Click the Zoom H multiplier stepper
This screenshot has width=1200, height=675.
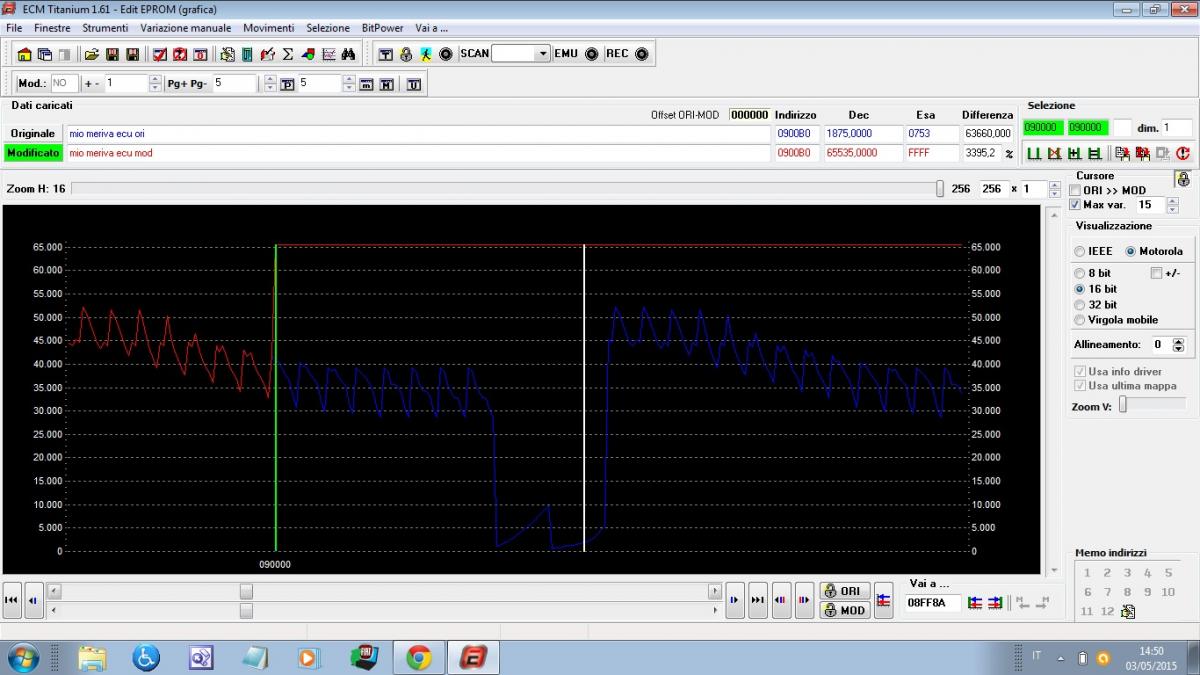click(x=1055, y=189)
